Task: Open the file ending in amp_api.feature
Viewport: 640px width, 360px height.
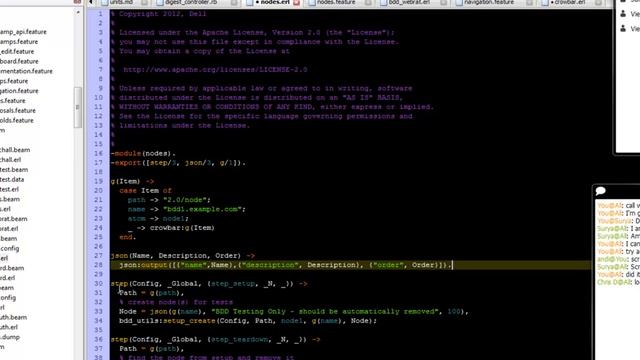Action: coord(23,32)
